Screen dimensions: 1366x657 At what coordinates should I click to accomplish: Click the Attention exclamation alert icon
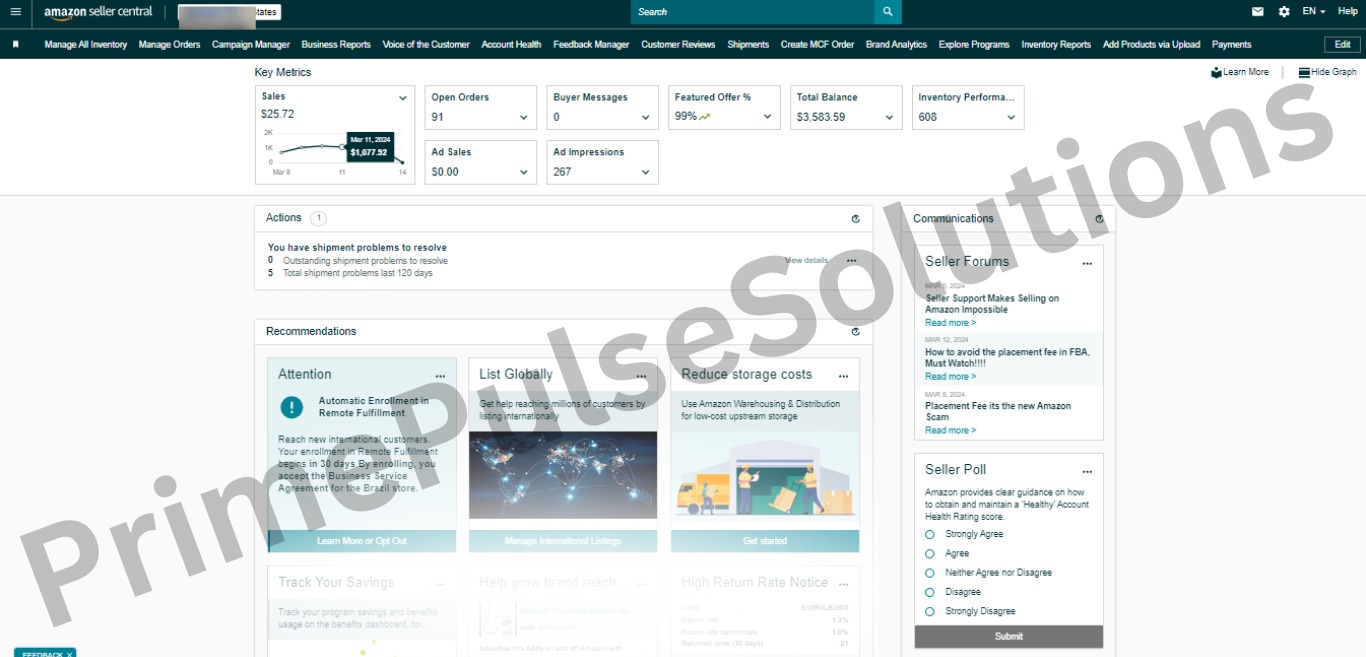click(x=291, y=407)
